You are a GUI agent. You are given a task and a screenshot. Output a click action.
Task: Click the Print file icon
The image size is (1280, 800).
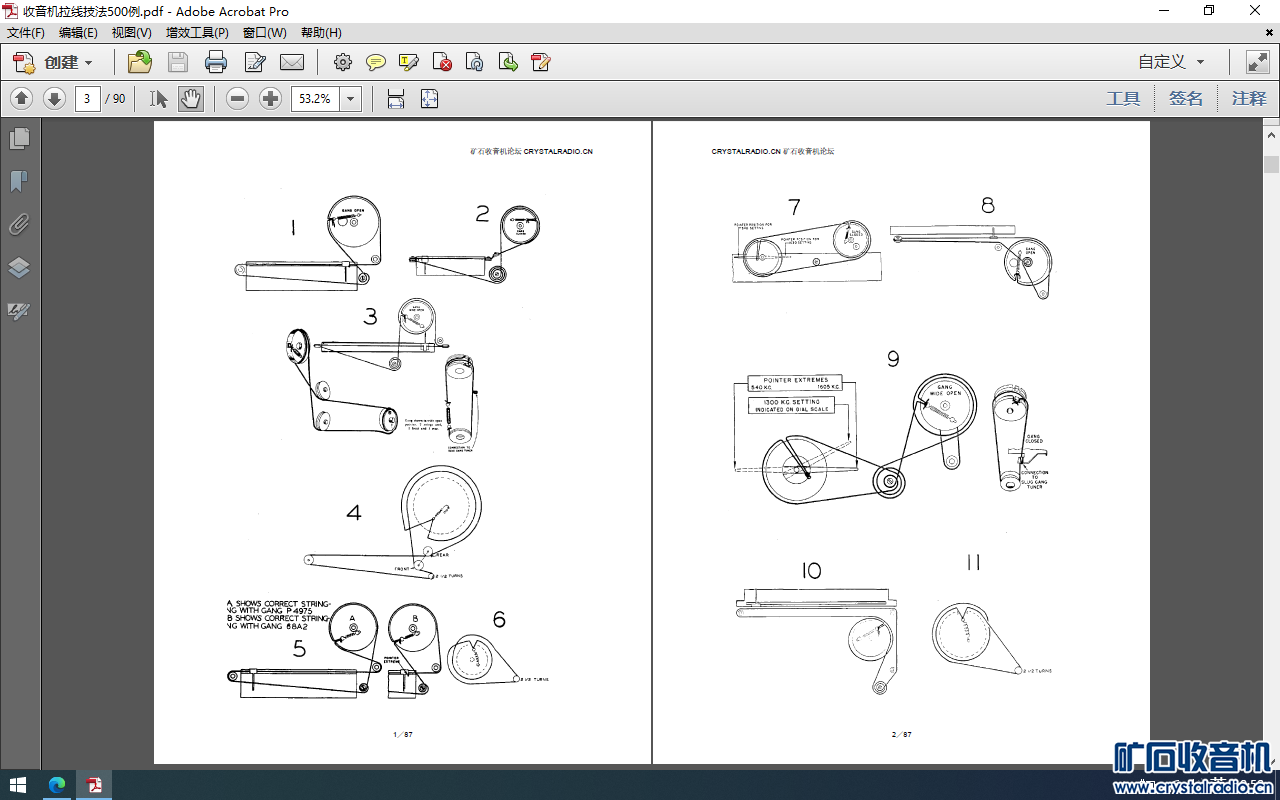click(x=216, y=63)
